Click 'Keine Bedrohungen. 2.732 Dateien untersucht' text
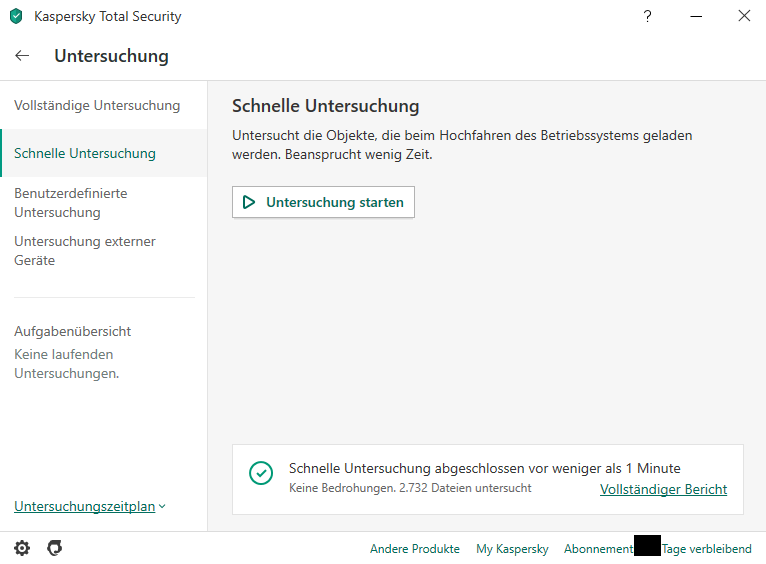This screenshot has height=564, width=766. [410, 488]
